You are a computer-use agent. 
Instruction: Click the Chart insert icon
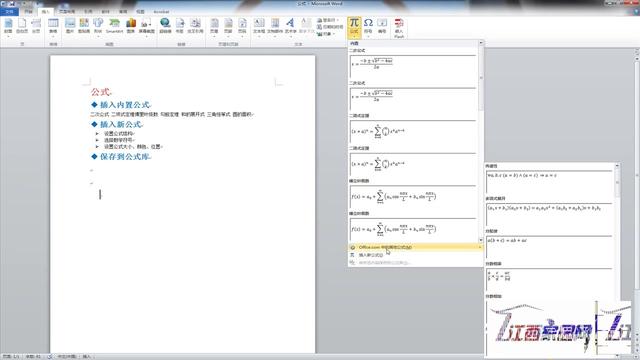point(131,25)
